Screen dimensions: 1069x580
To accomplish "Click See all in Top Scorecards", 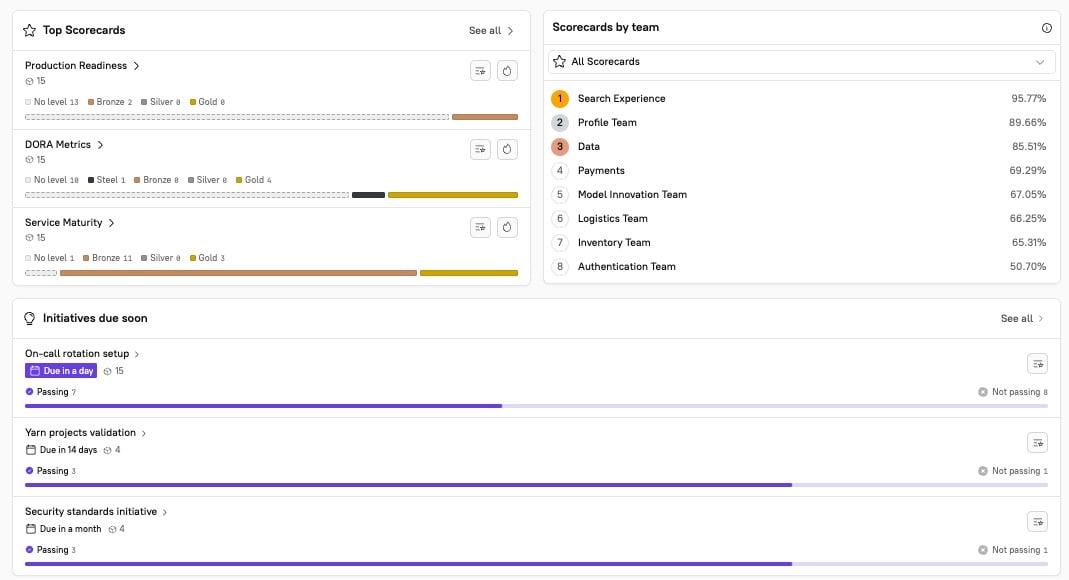I will (x=491, y=31).
